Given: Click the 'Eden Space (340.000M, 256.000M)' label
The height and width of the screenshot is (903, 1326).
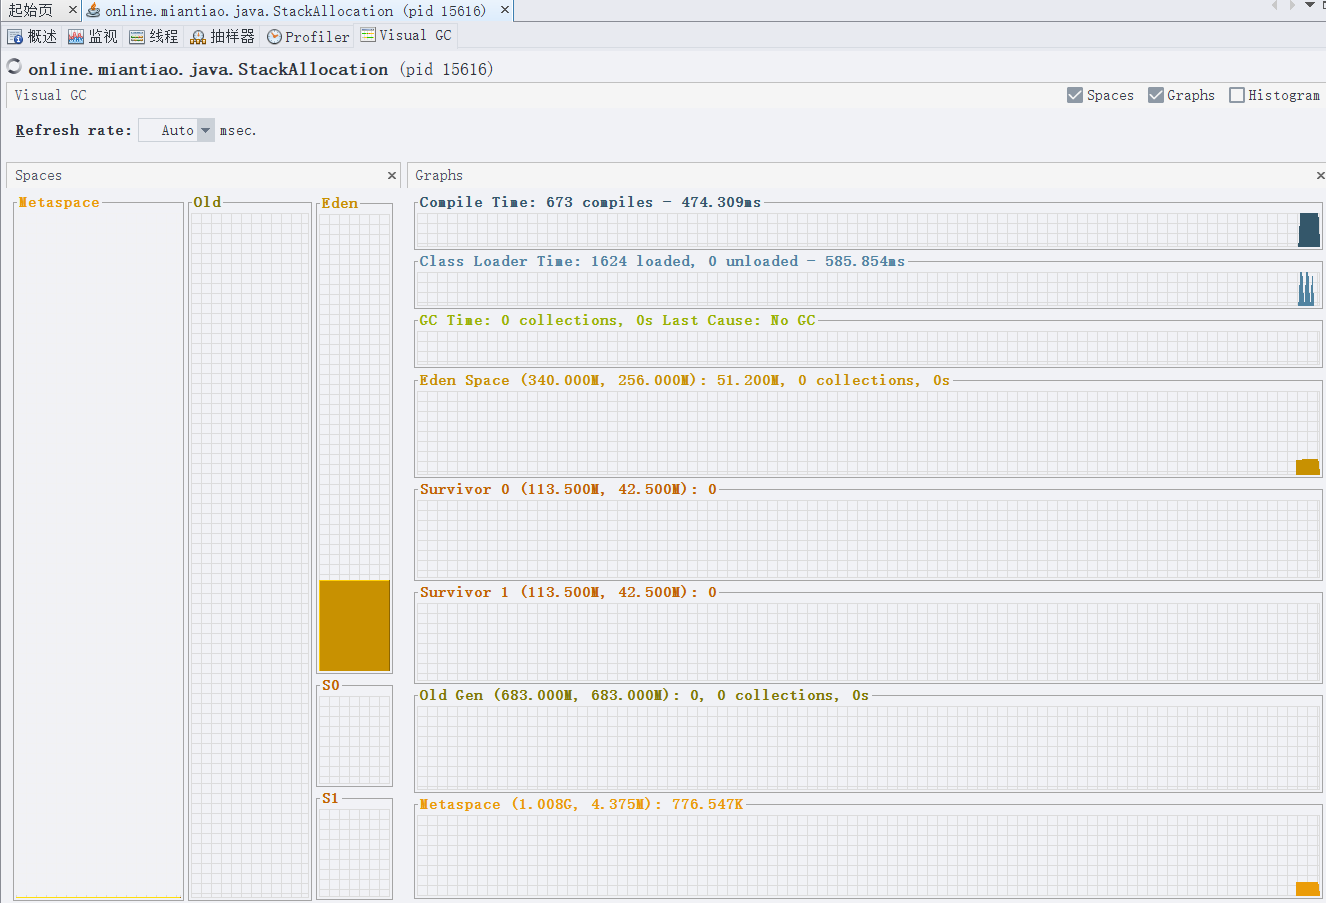Looking at the screenshot, I should [x=684, y=380].
